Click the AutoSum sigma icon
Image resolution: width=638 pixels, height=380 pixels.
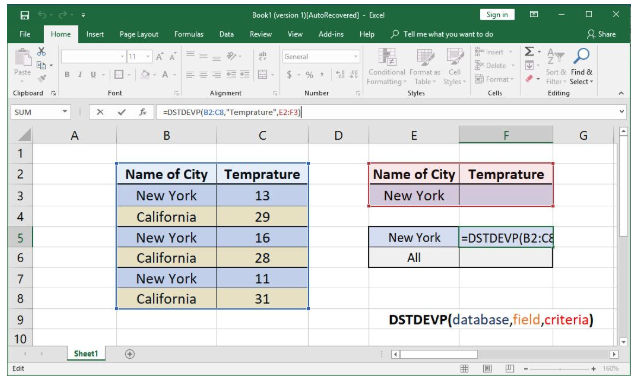(529, 52)
